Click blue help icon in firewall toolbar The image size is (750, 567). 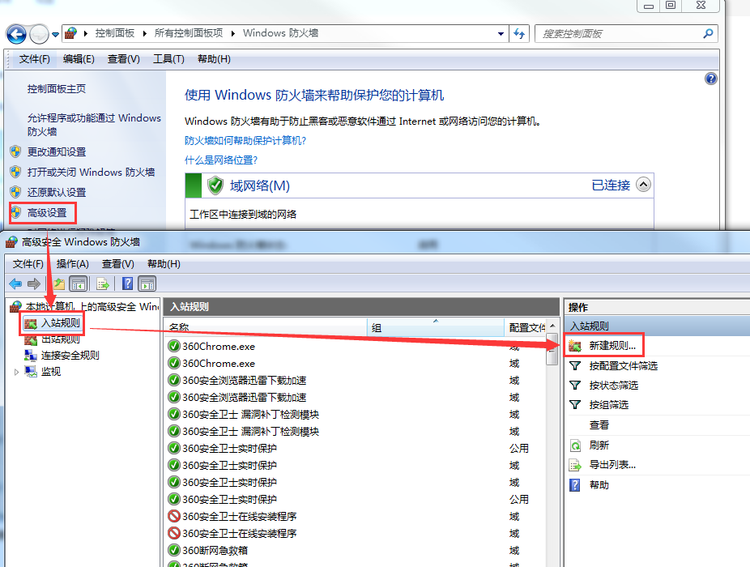(x=128, y=284)
